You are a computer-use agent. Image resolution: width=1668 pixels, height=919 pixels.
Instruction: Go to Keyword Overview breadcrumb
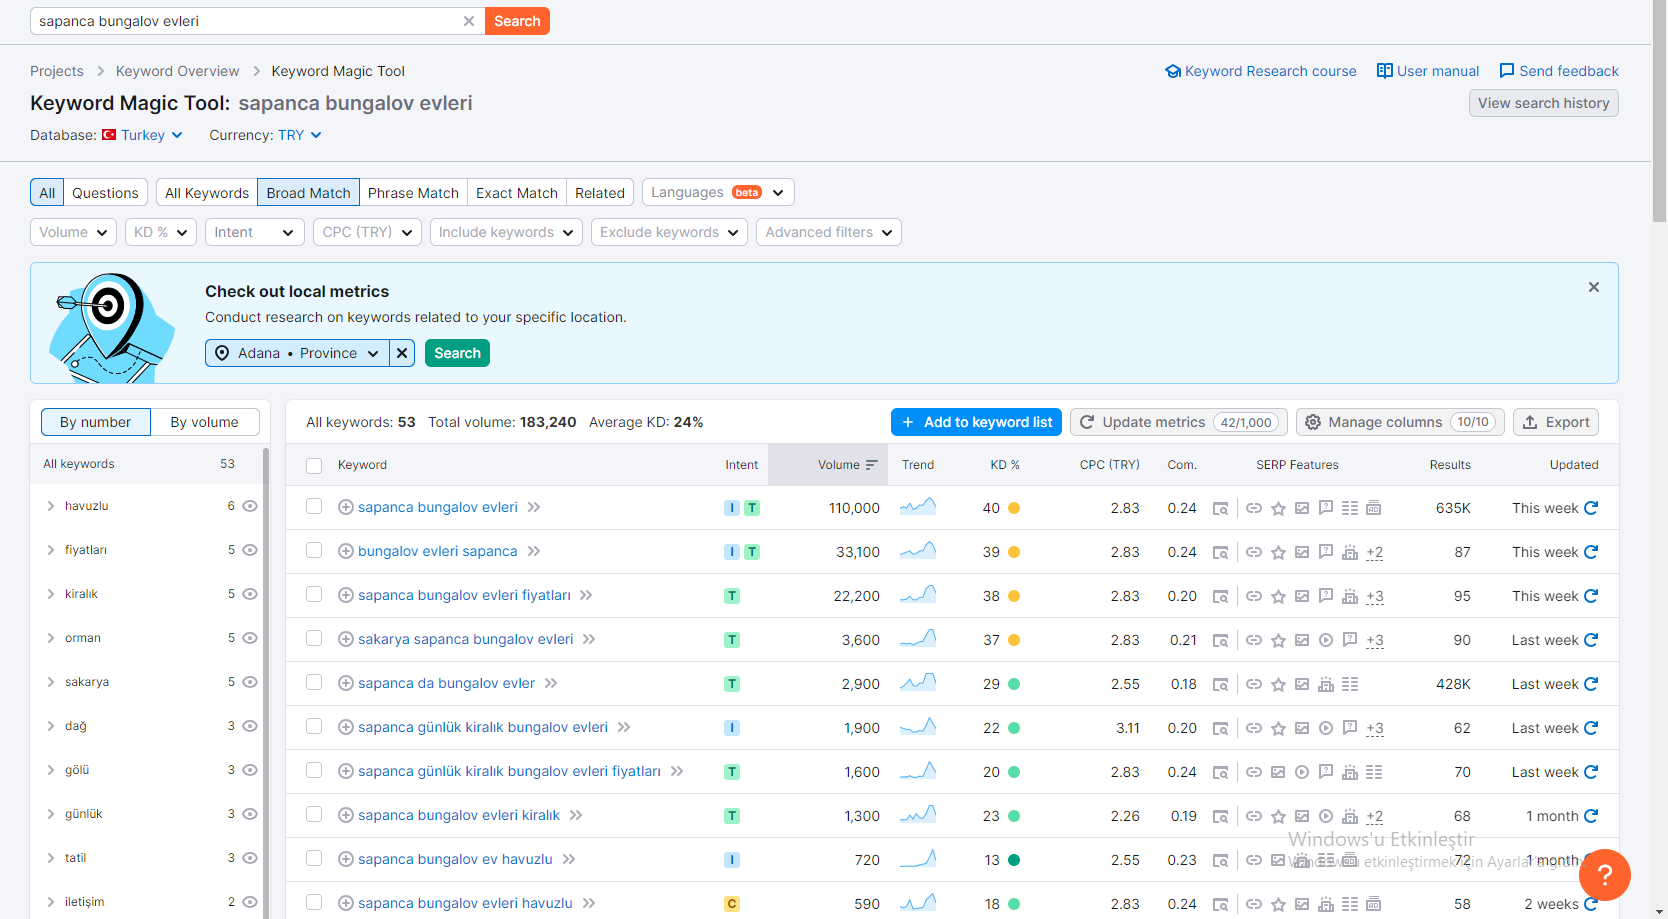point(178,71)
